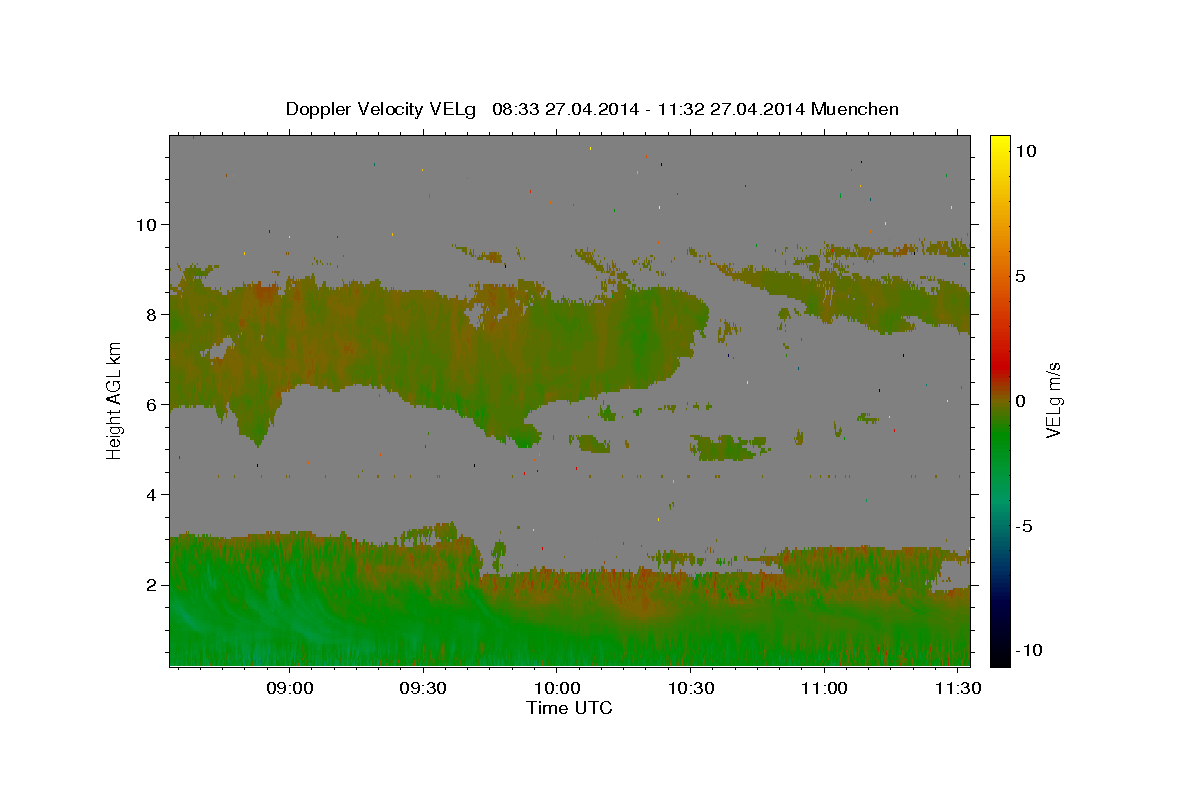Click the '11:00' time axis label

[824, 688]
